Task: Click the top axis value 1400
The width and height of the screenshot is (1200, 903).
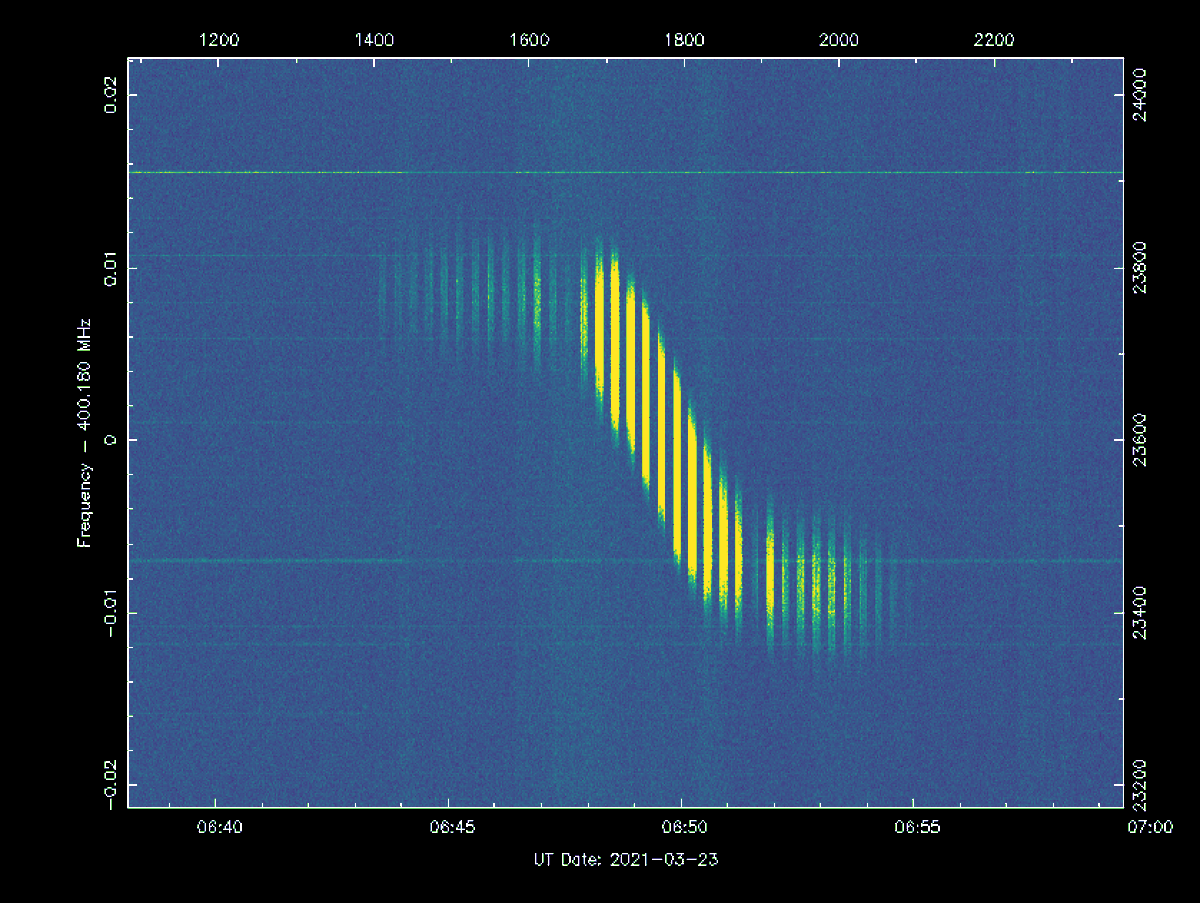Action: (374, 40)
